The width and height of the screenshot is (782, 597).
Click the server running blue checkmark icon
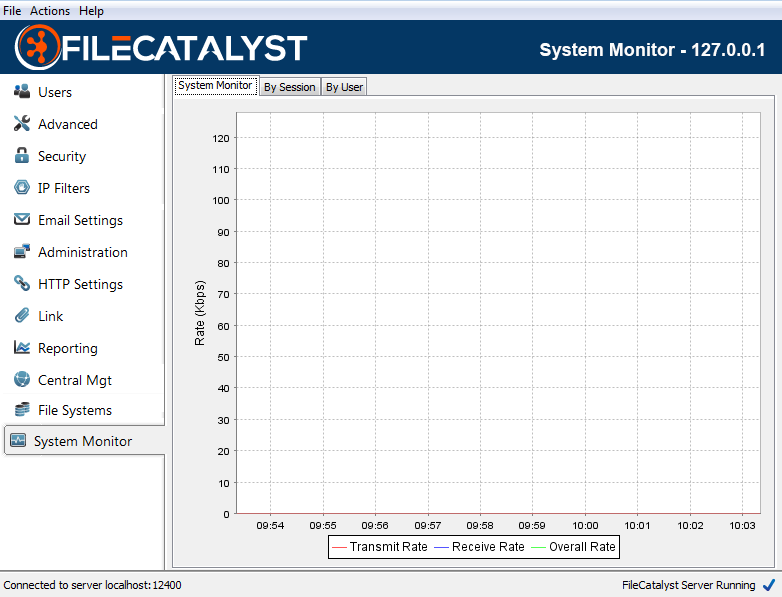coord(769,585)
